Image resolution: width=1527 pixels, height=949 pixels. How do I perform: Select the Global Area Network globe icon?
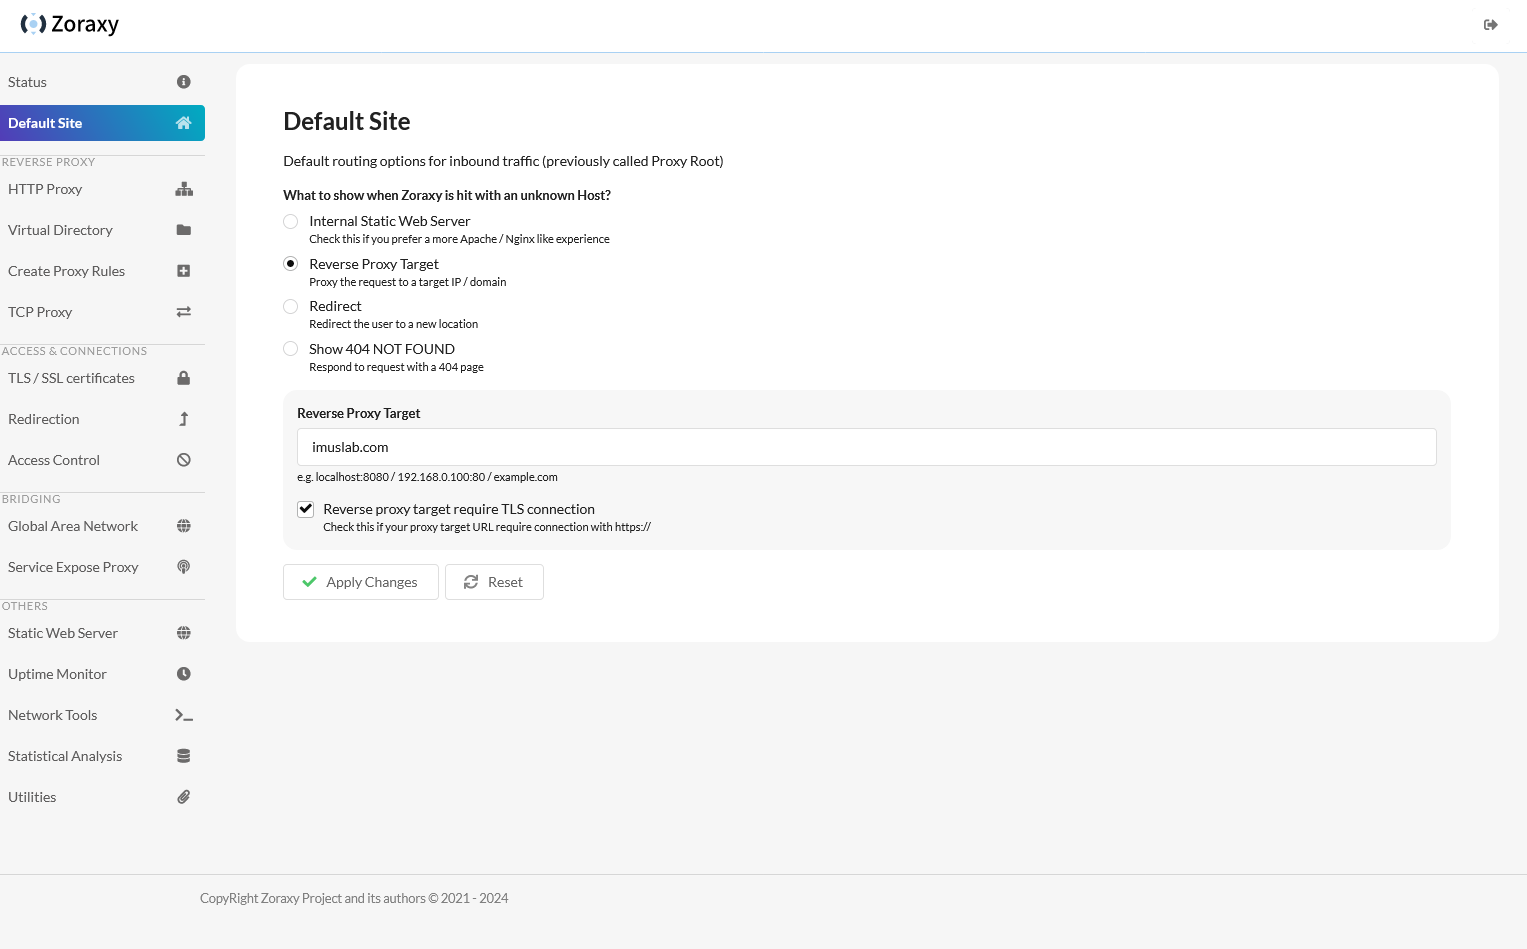pyautogui.click(x=183, y=525)
